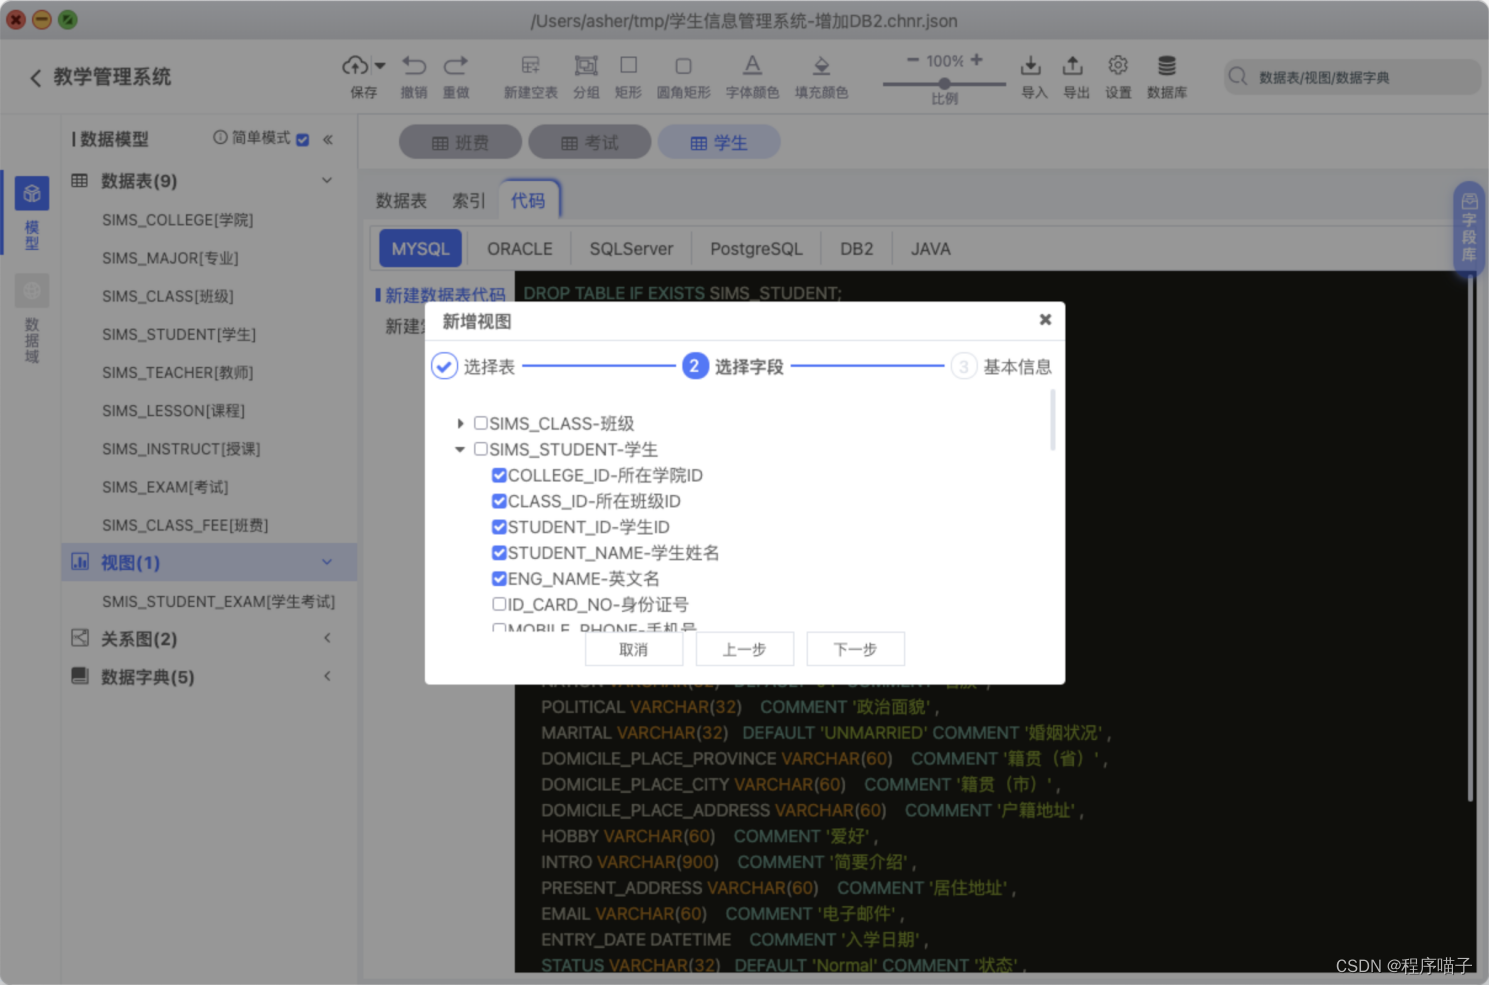Screen dimensions: 1489x985
Task: Click the undo arrow icon
Action: click(414, 66)
